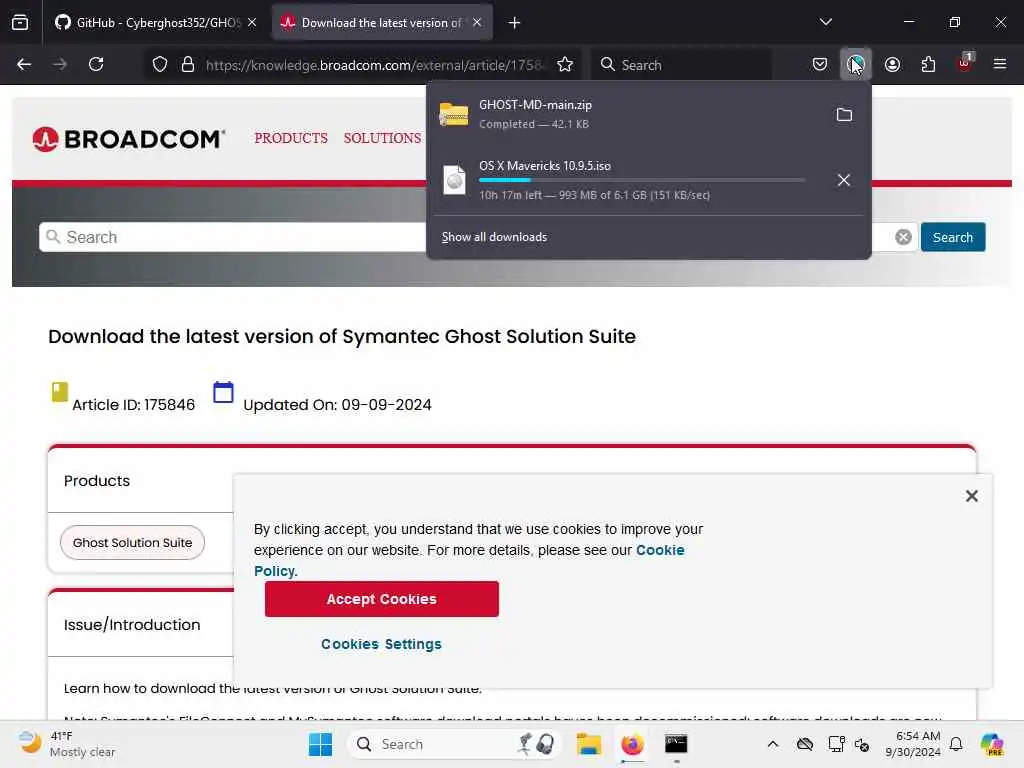Click the Windows taskbar Search box
The image size is (1024, 768).
pyautogui.click(x=455, y=744)
